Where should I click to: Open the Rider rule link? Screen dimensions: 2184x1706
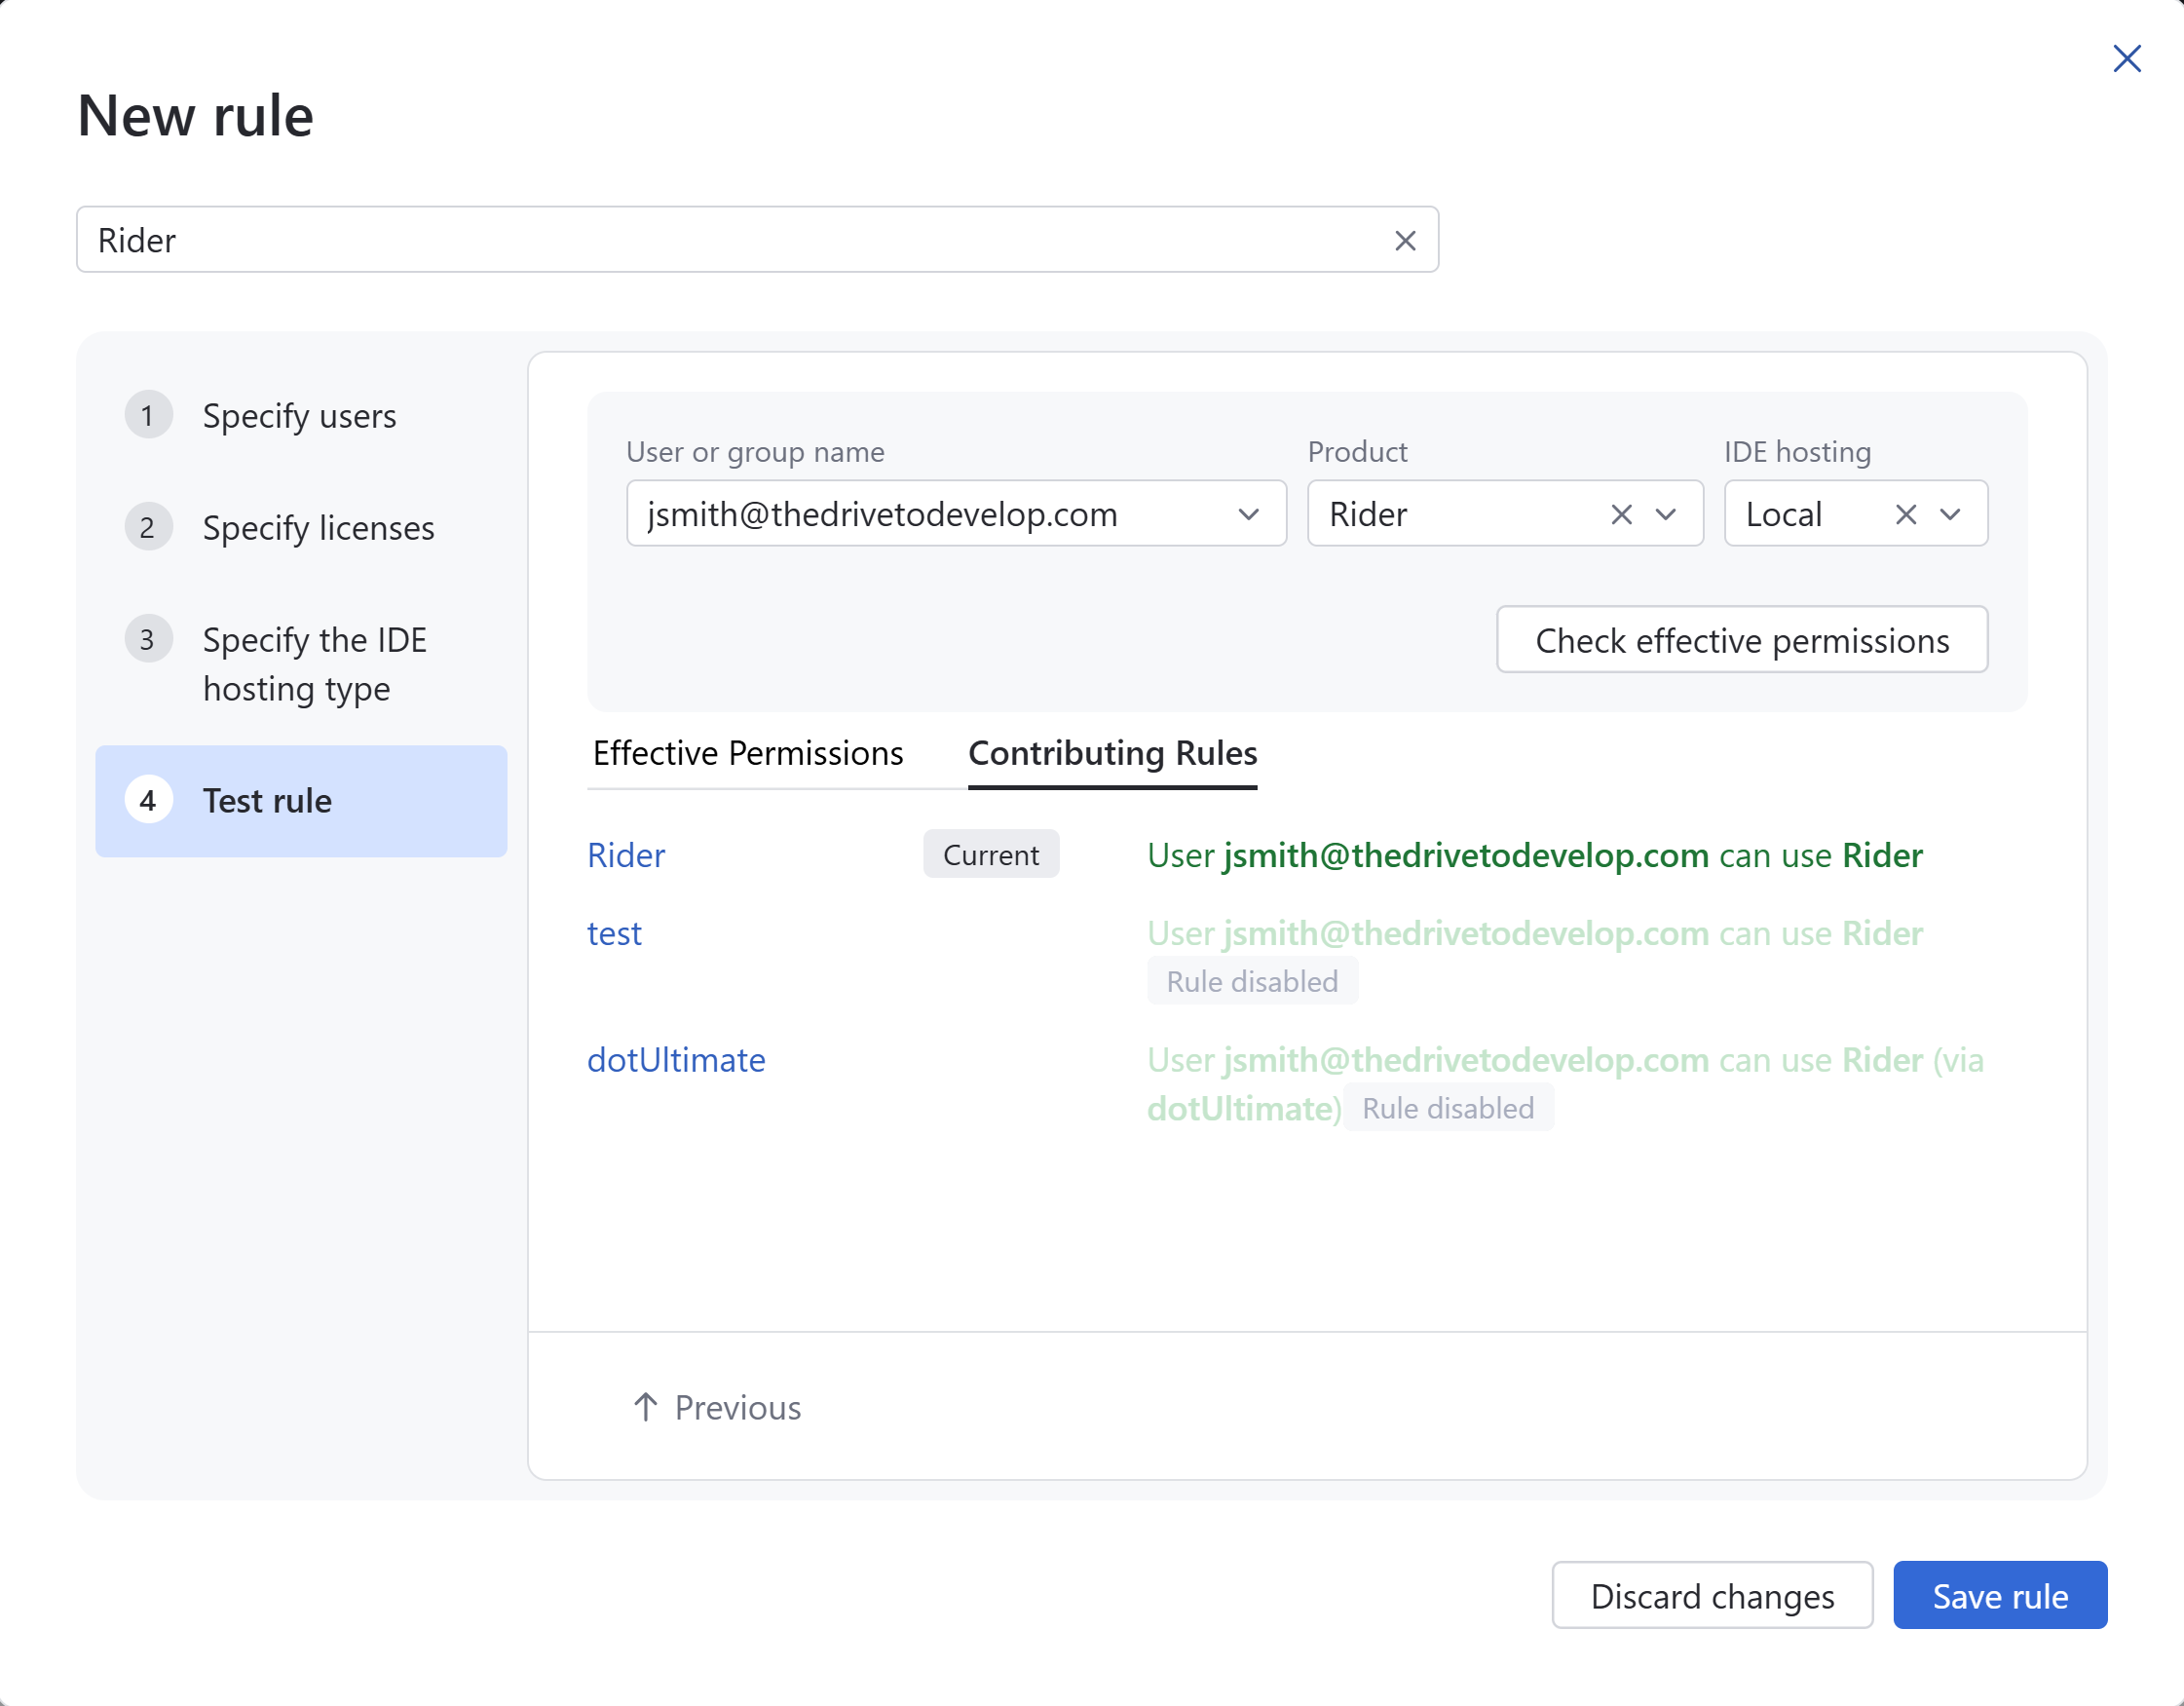pyautogui.click(x=626, y=855)
